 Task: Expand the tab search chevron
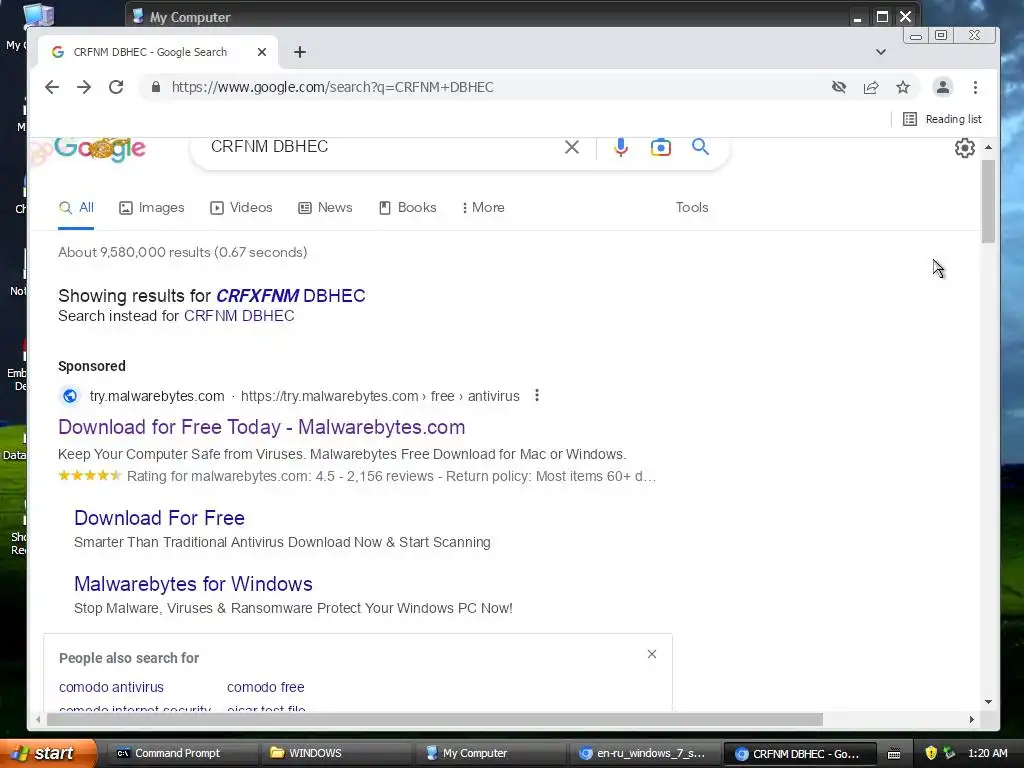click(x=880, y=52)
